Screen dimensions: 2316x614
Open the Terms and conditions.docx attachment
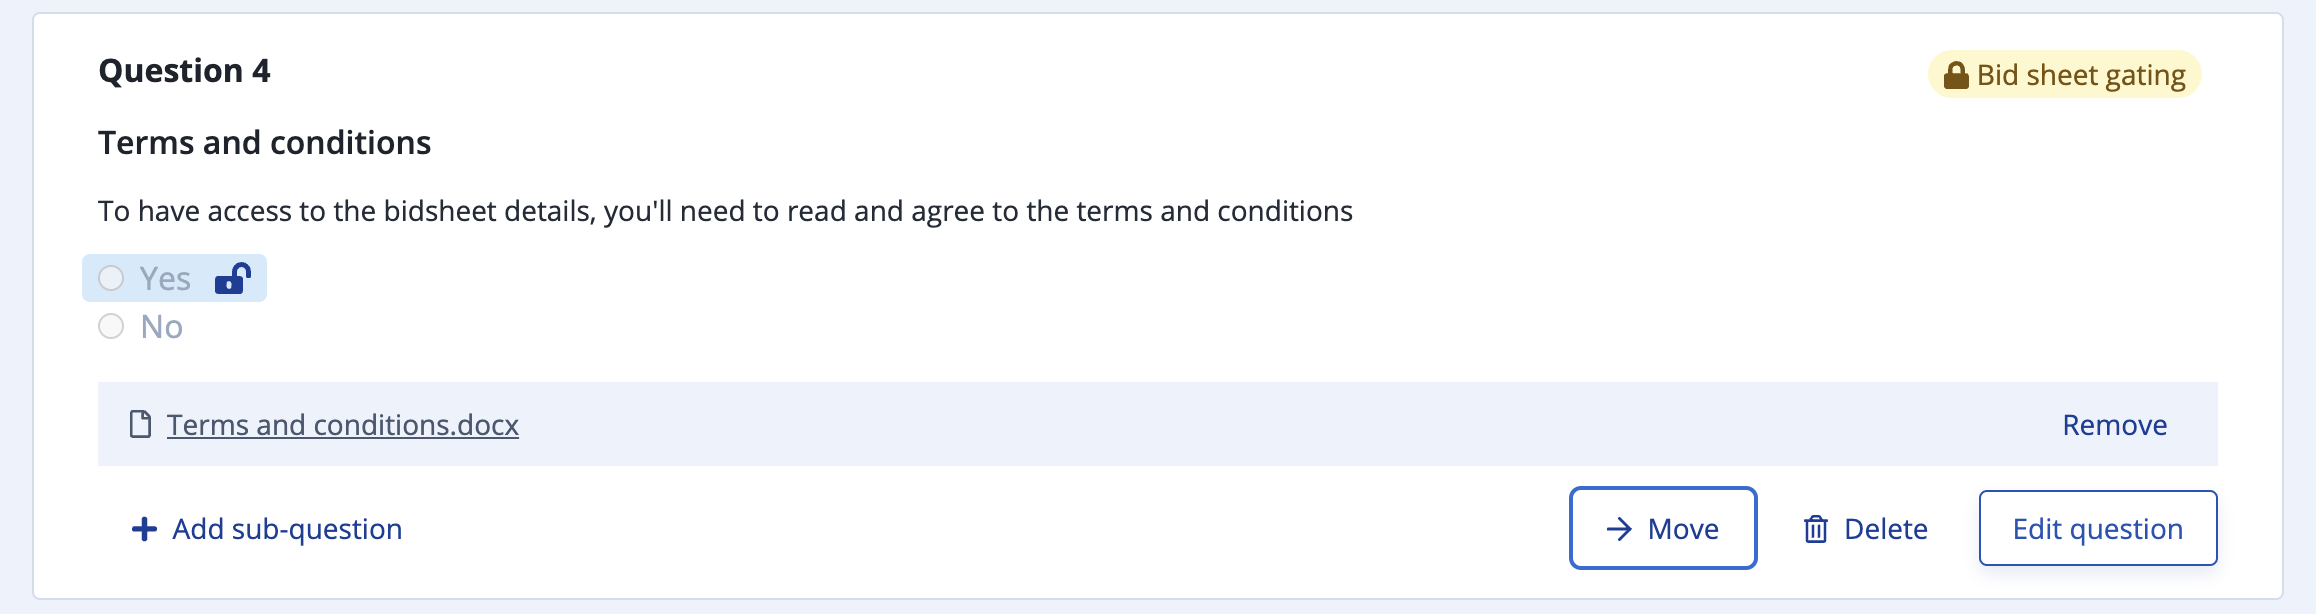click(342, 425)
